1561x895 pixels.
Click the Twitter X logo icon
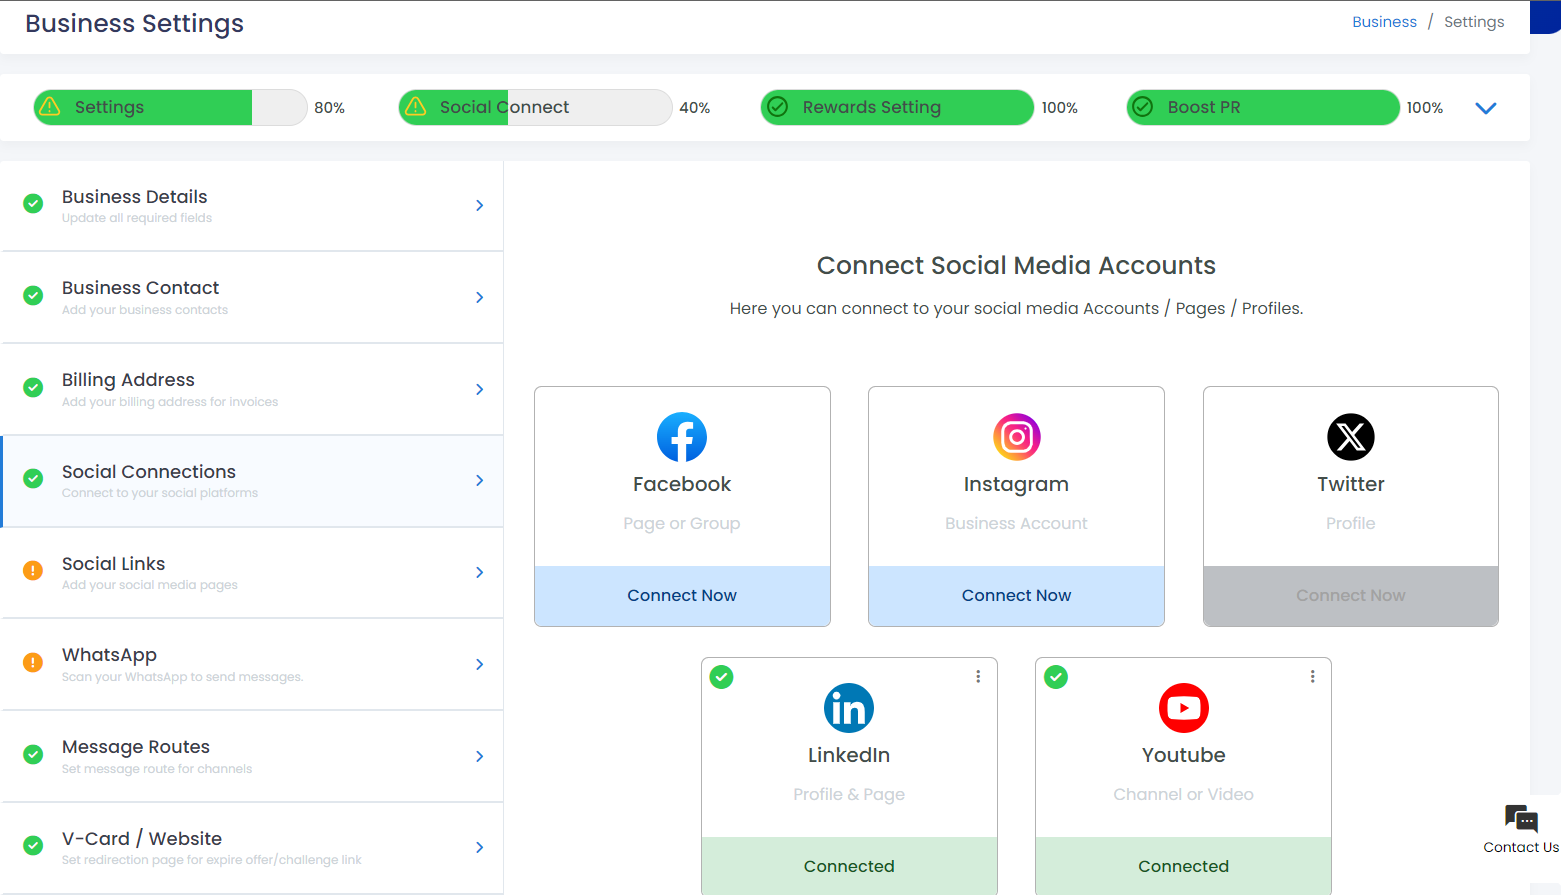click(1350, 437)
